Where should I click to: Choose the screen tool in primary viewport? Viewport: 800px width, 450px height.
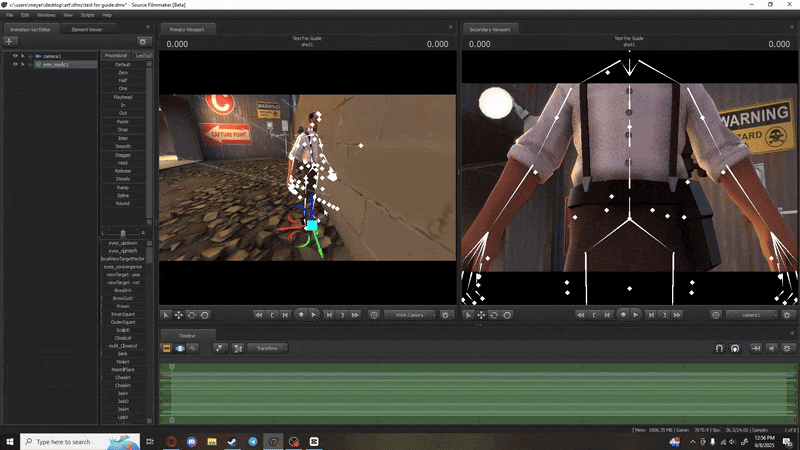point(205,315)
